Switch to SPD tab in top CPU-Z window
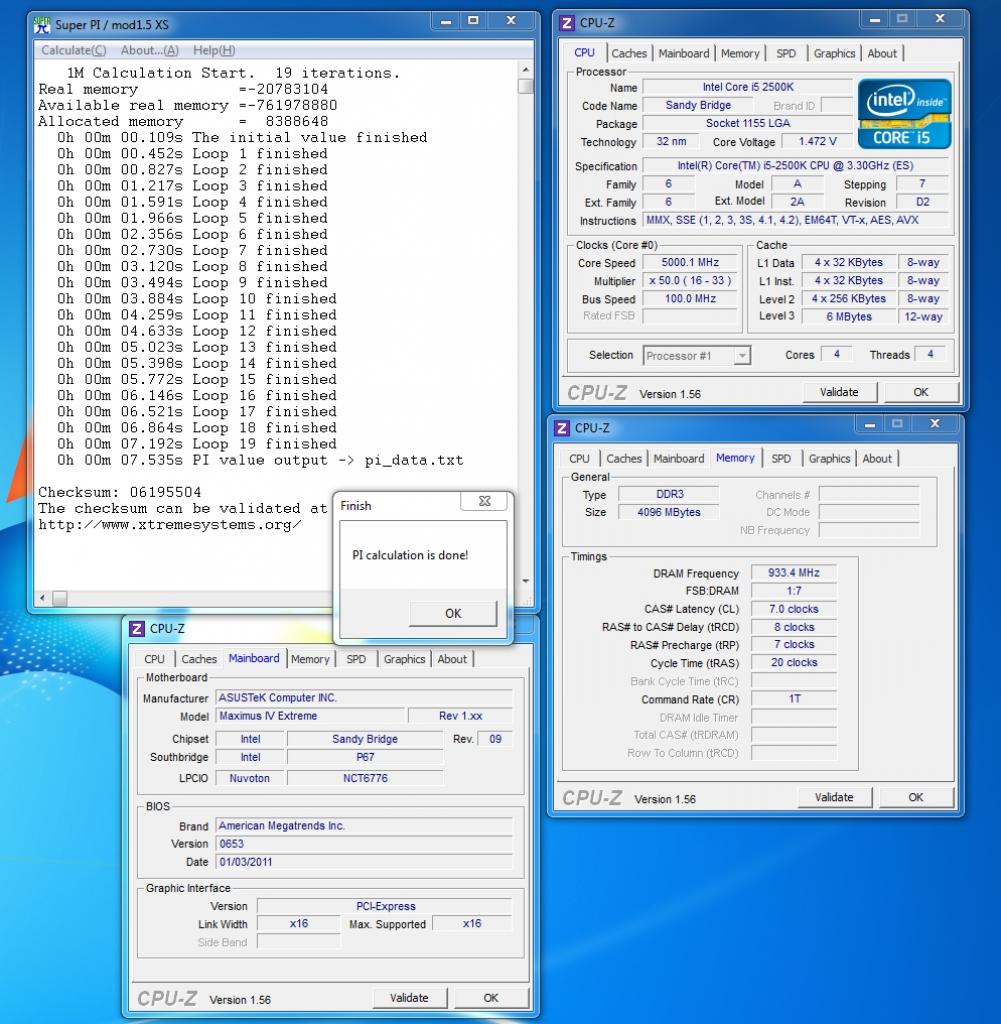This screenshot has width=1001, height=1024. [x=786, y=54]
